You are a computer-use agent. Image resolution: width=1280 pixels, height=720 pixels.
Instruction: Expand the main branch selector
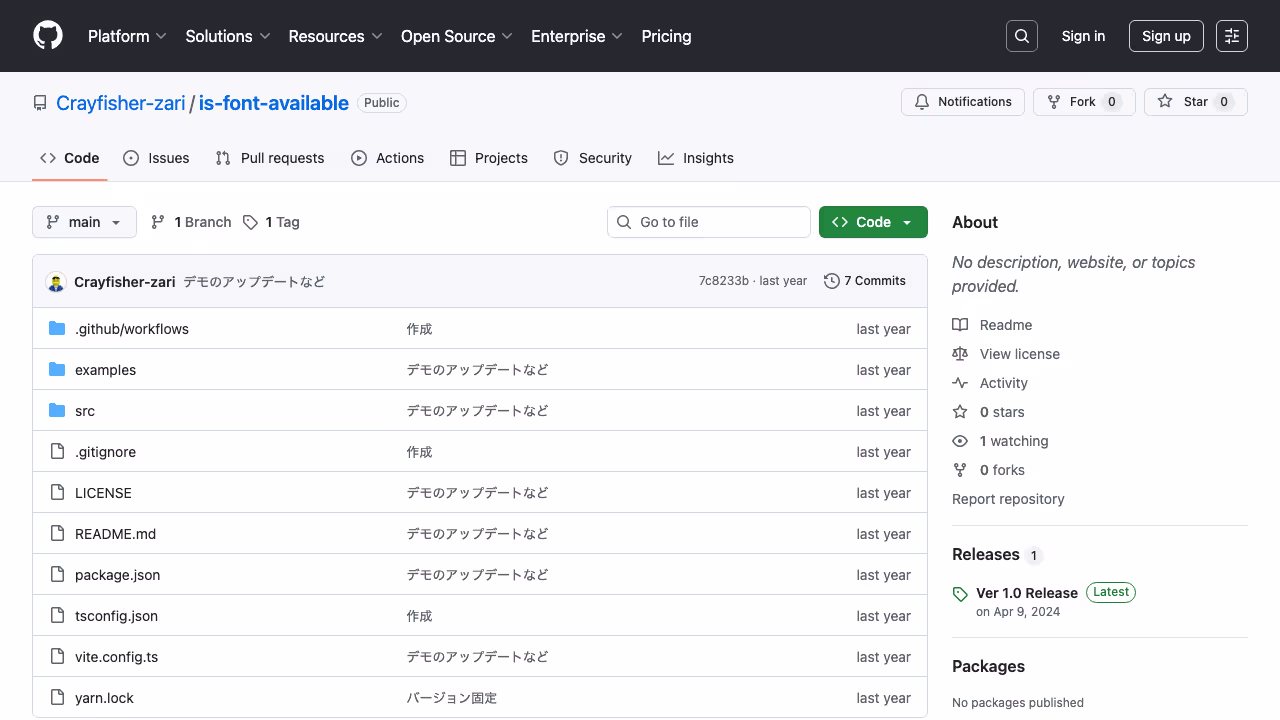[84, 222]
